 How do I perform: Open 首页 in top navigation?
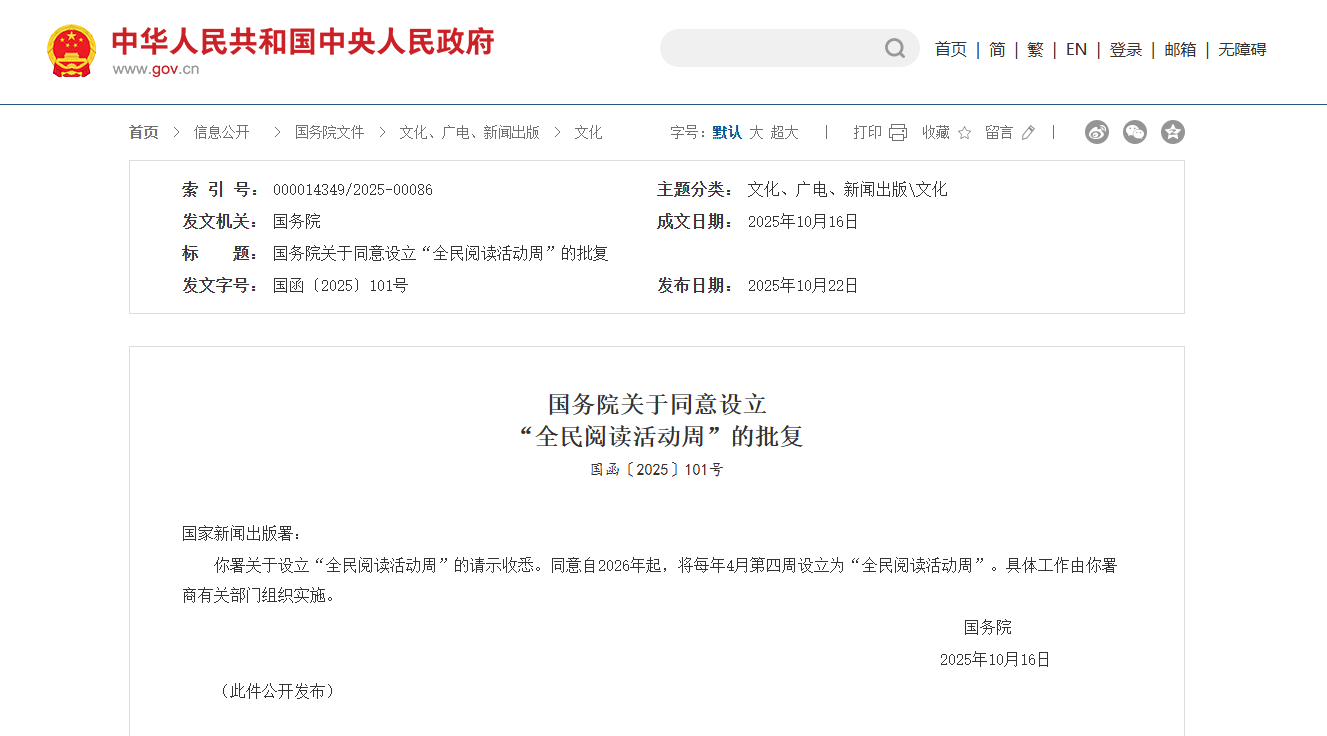pos(950,49)
